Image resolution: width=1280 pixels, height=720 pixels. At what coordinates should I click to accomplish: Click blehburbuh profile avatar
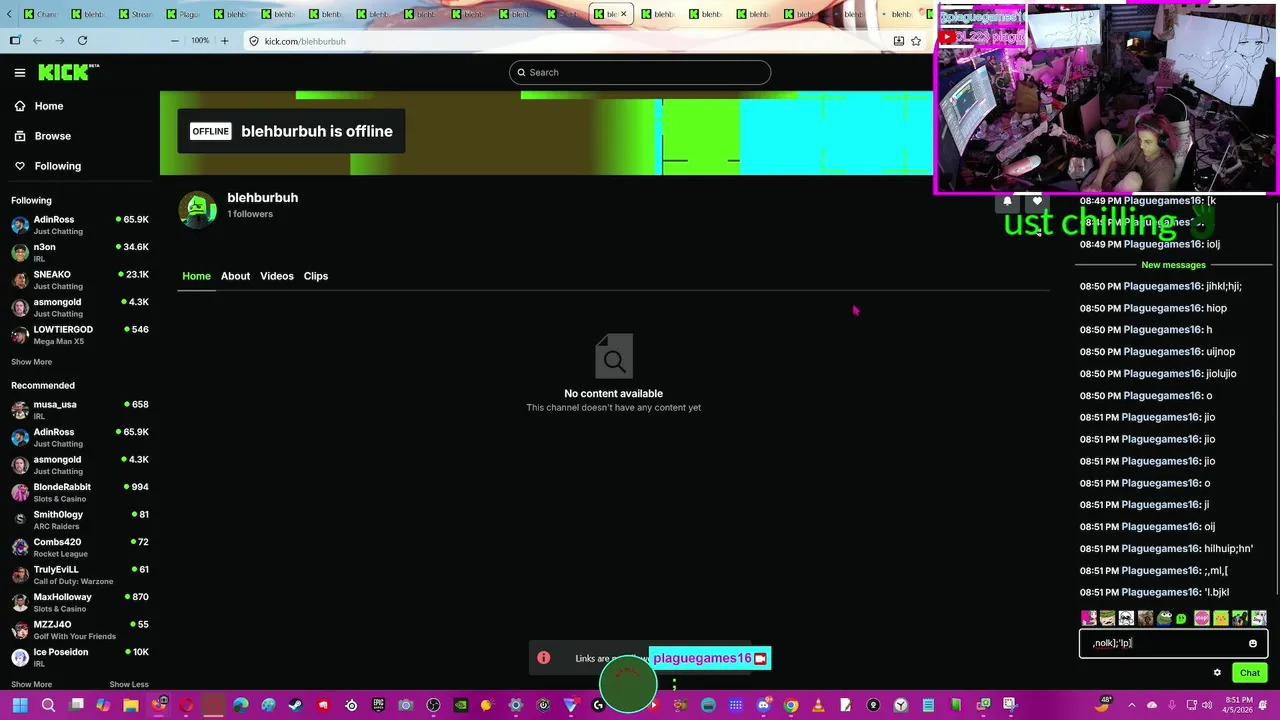197,209
